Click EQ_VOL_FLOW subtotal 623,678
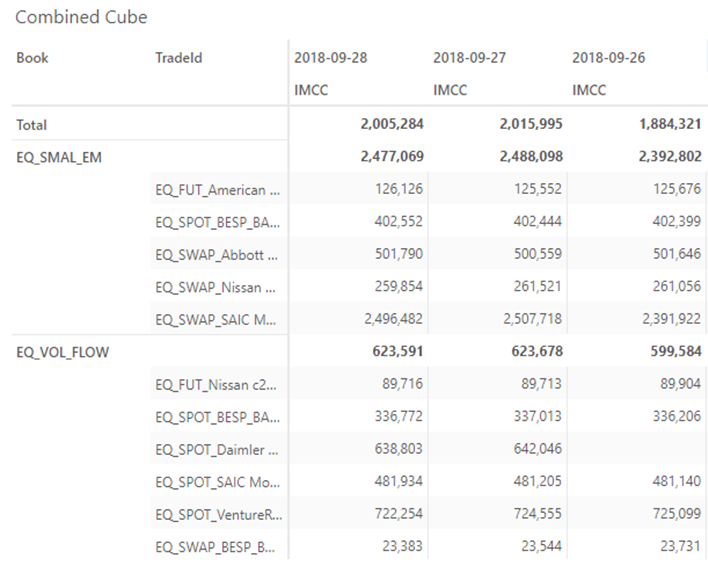Viewport: 708px width, 580px height. pyautogui.click(x=537, y=352)
